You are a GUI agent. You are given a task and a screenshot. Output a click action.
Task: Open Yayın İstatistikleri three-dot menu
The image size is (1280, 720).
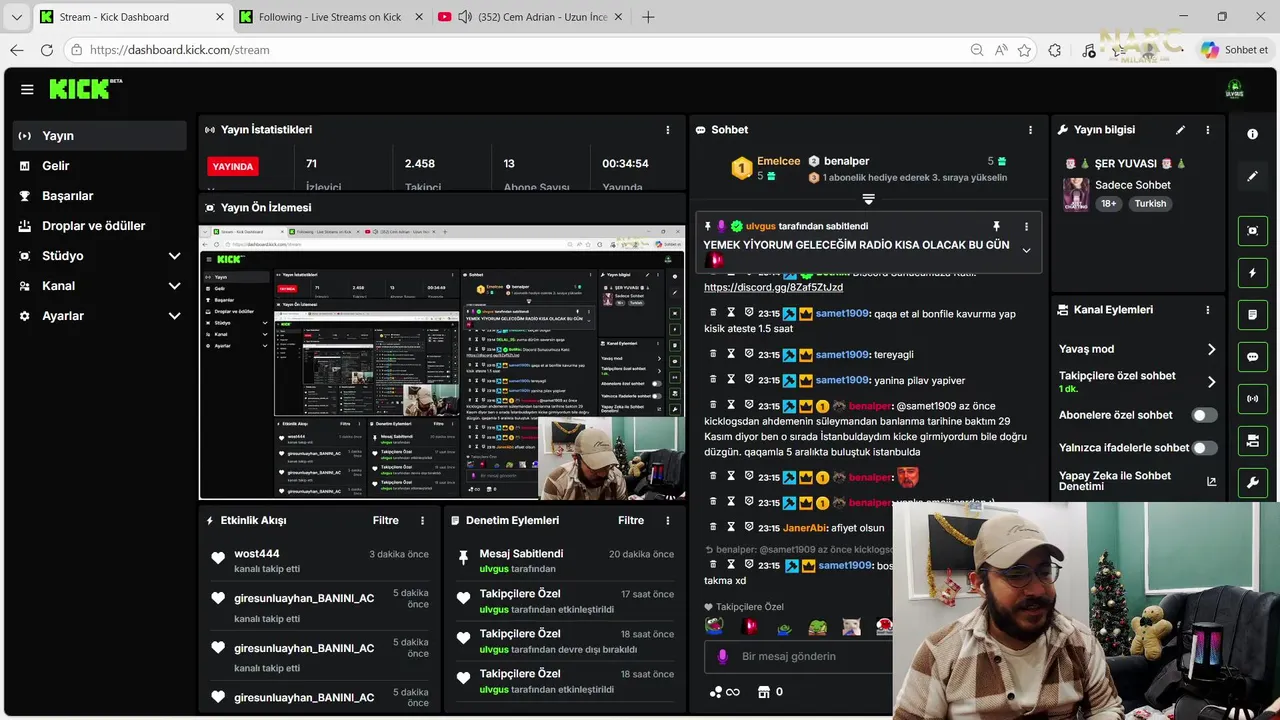(x=668, y=130)
